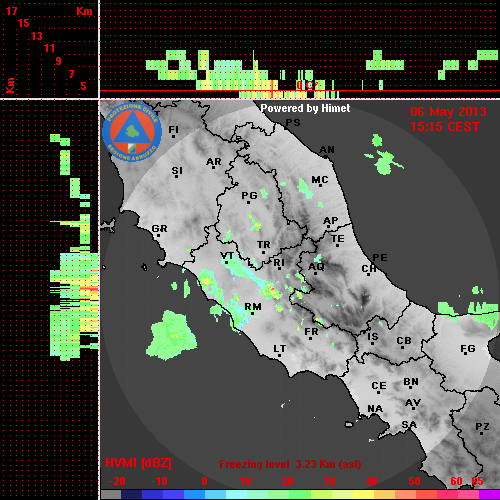Click the dark navy segment of the color scale
This screenshot has width=500, height=500.
point(131,495)
